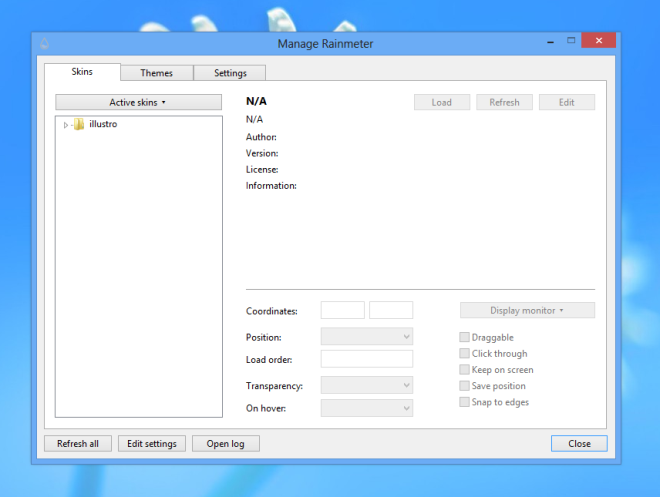Switch to the Settings tab
Image resolution: width=660 pixels, height=497 pixels.
230,73
